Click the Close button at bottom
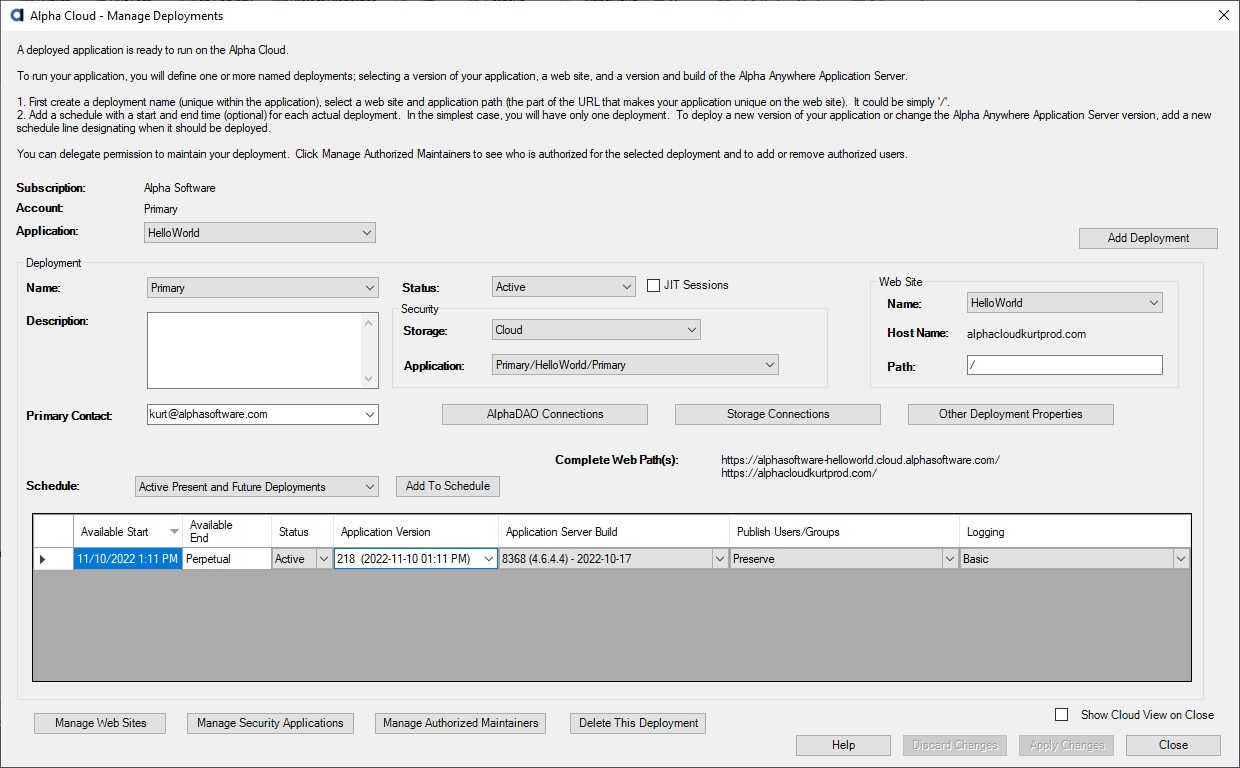Image resolution: width=1240 pixels, height=768 pixels. 1173,745
